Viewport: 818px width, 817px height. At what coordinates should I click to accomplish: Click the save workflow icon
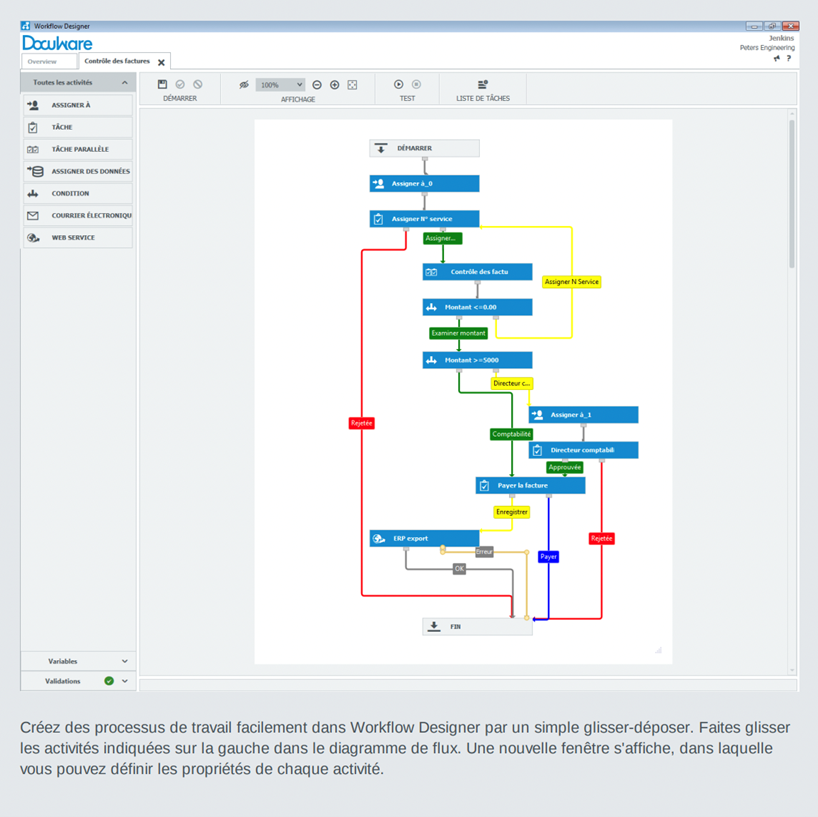click(163, 85)
